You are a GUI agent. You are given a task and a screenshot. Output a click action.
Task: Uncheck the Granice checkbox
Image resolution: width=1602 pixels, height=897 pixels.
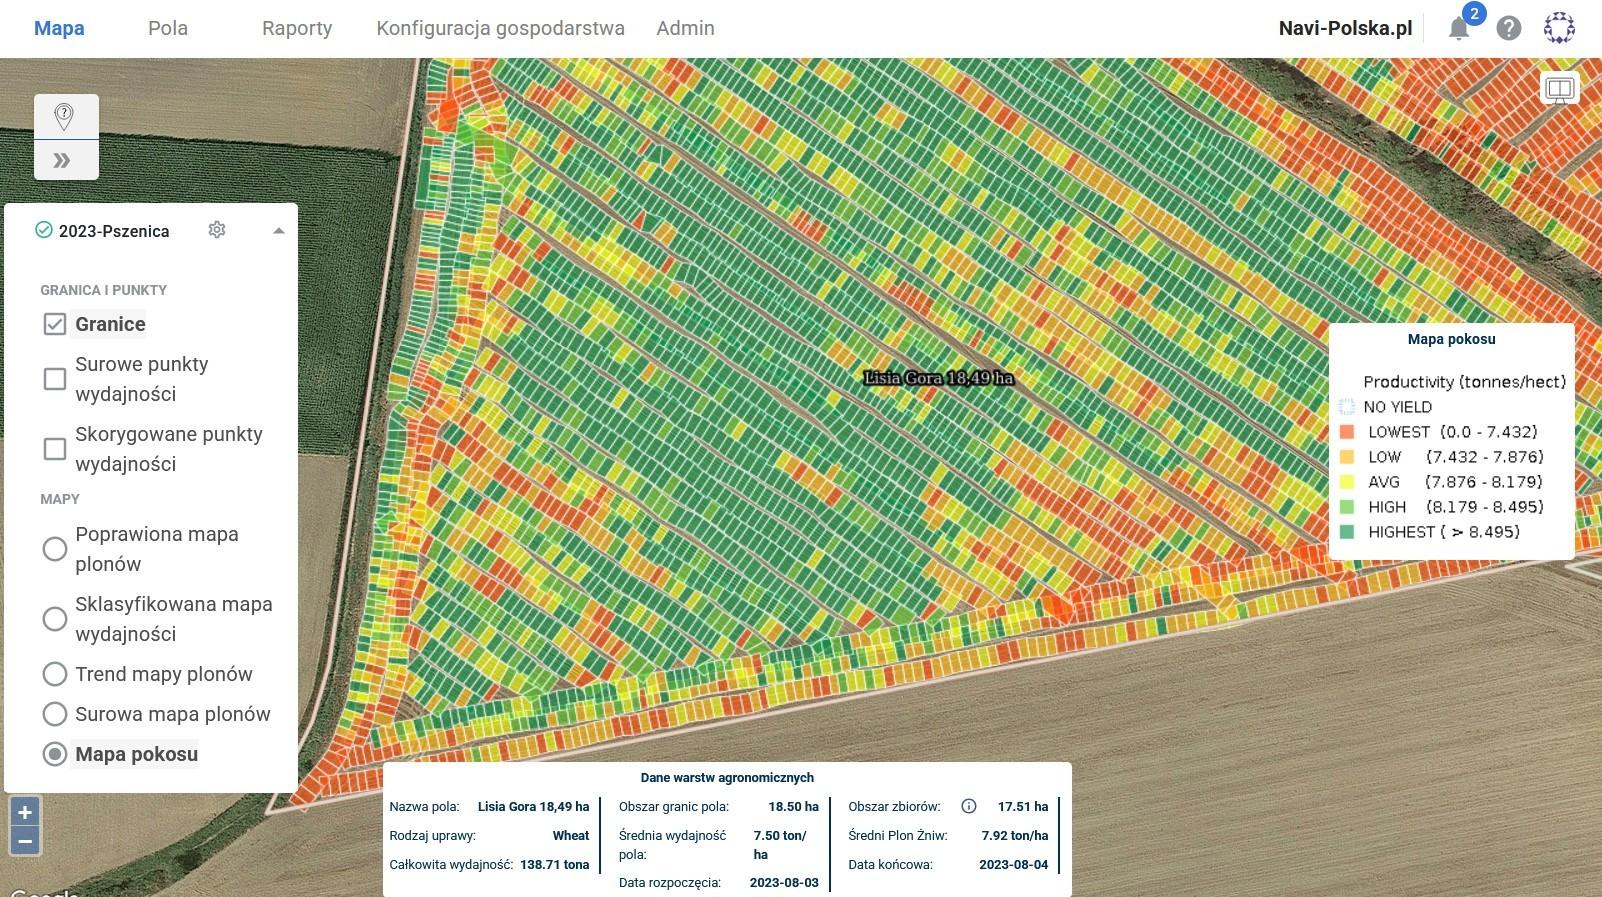[x=55, y=324]
